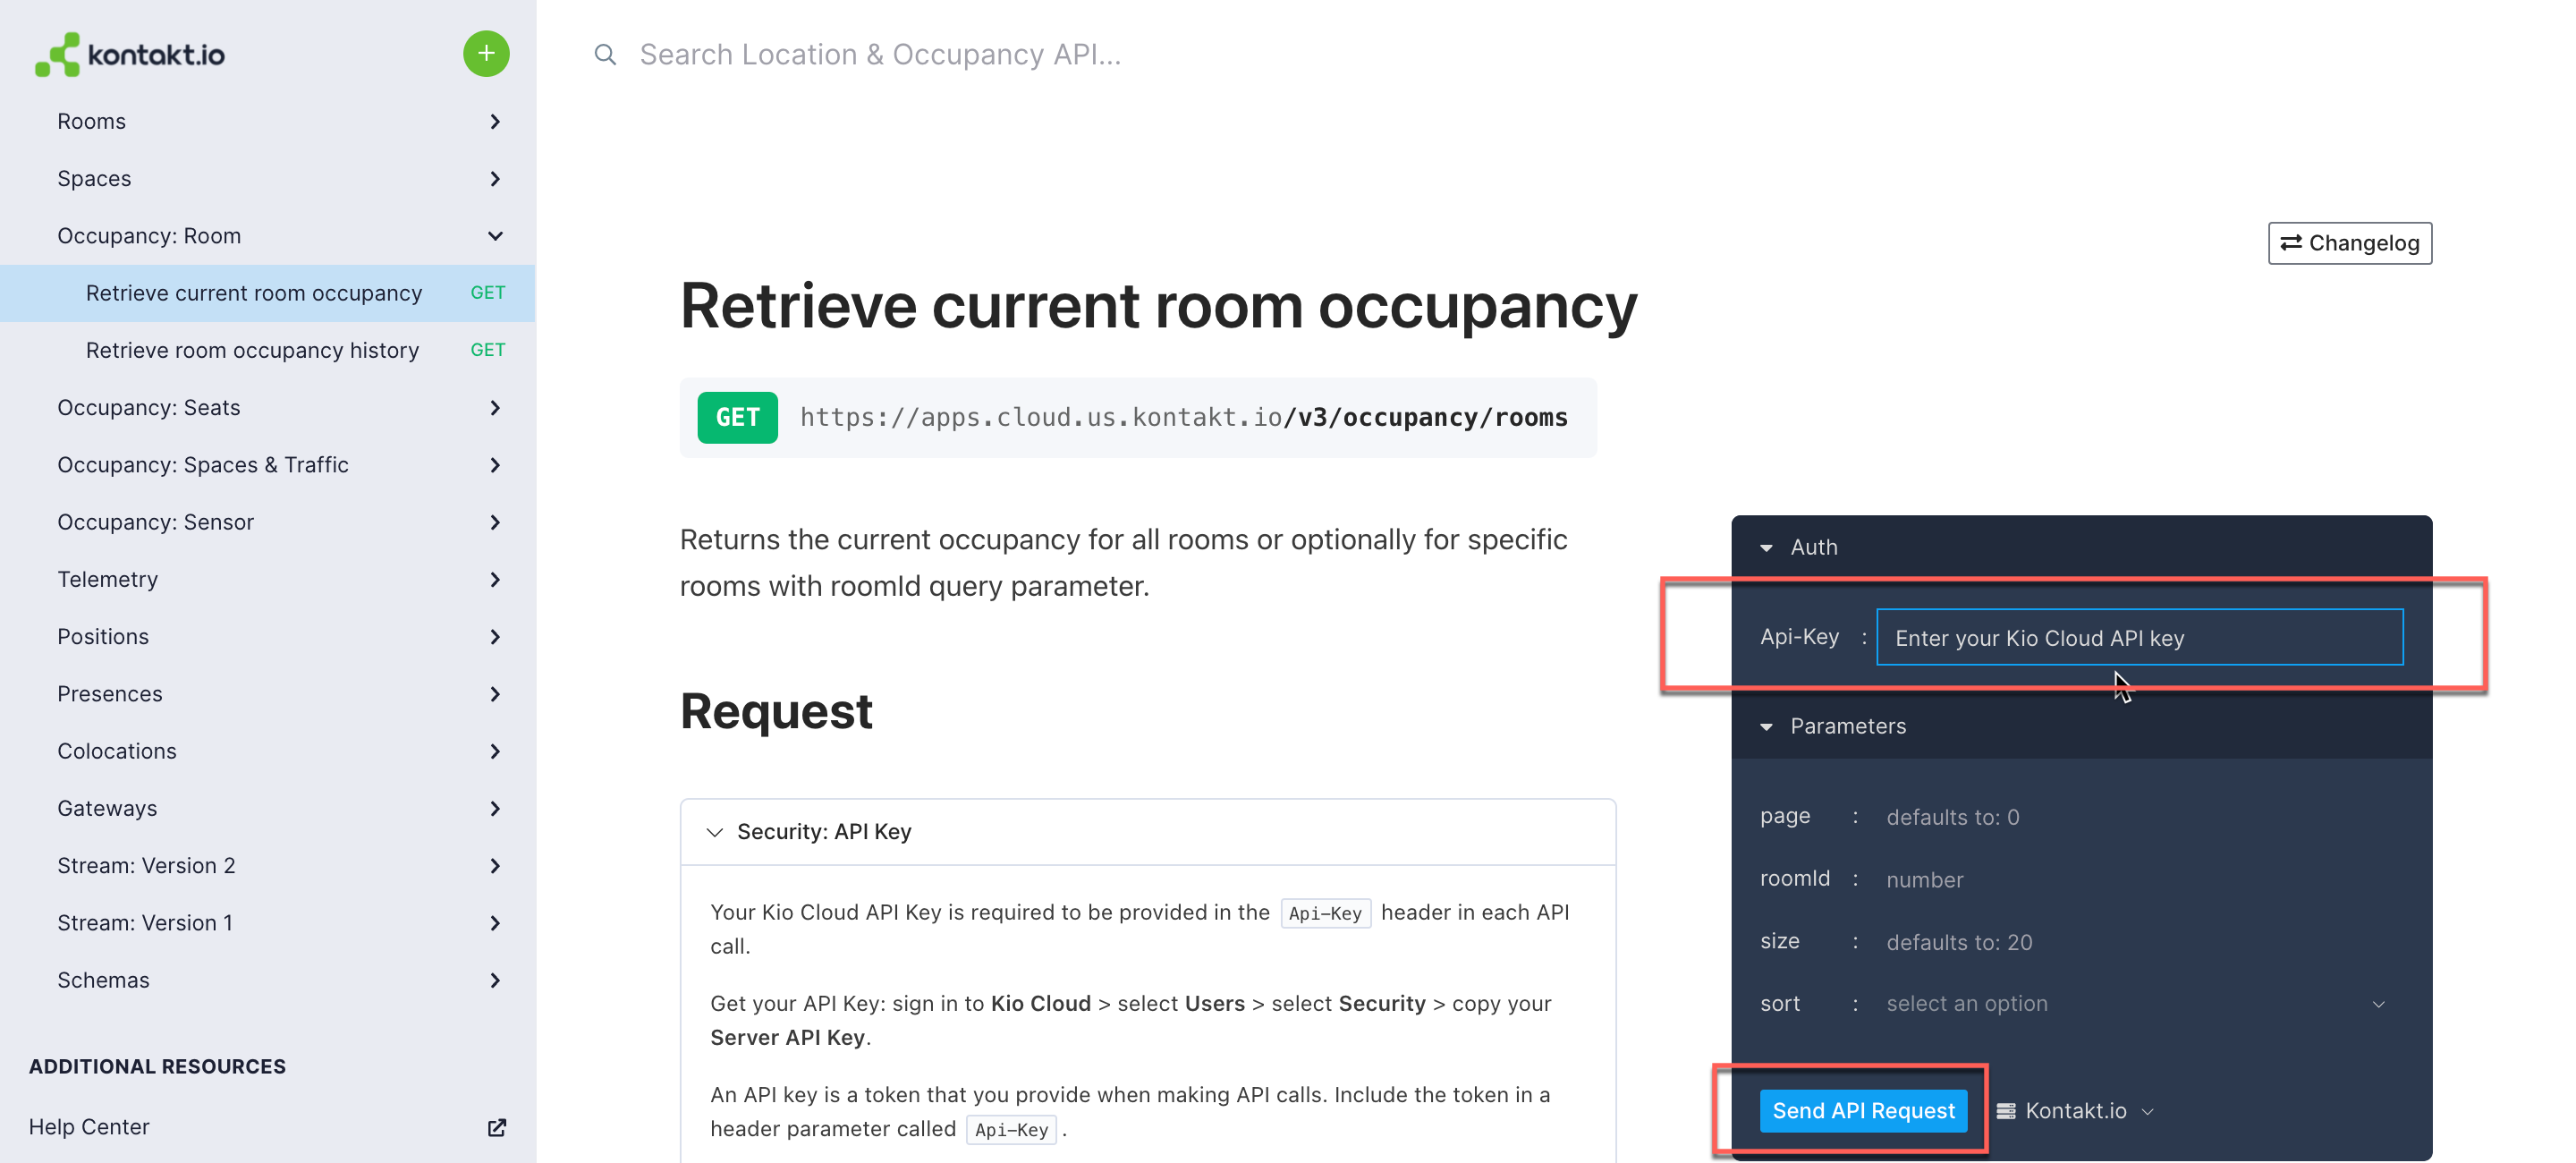Expand the Gateways chevron
Image resolution: width=2576 pixels, height=1163 pixels.
pos(495,808)
